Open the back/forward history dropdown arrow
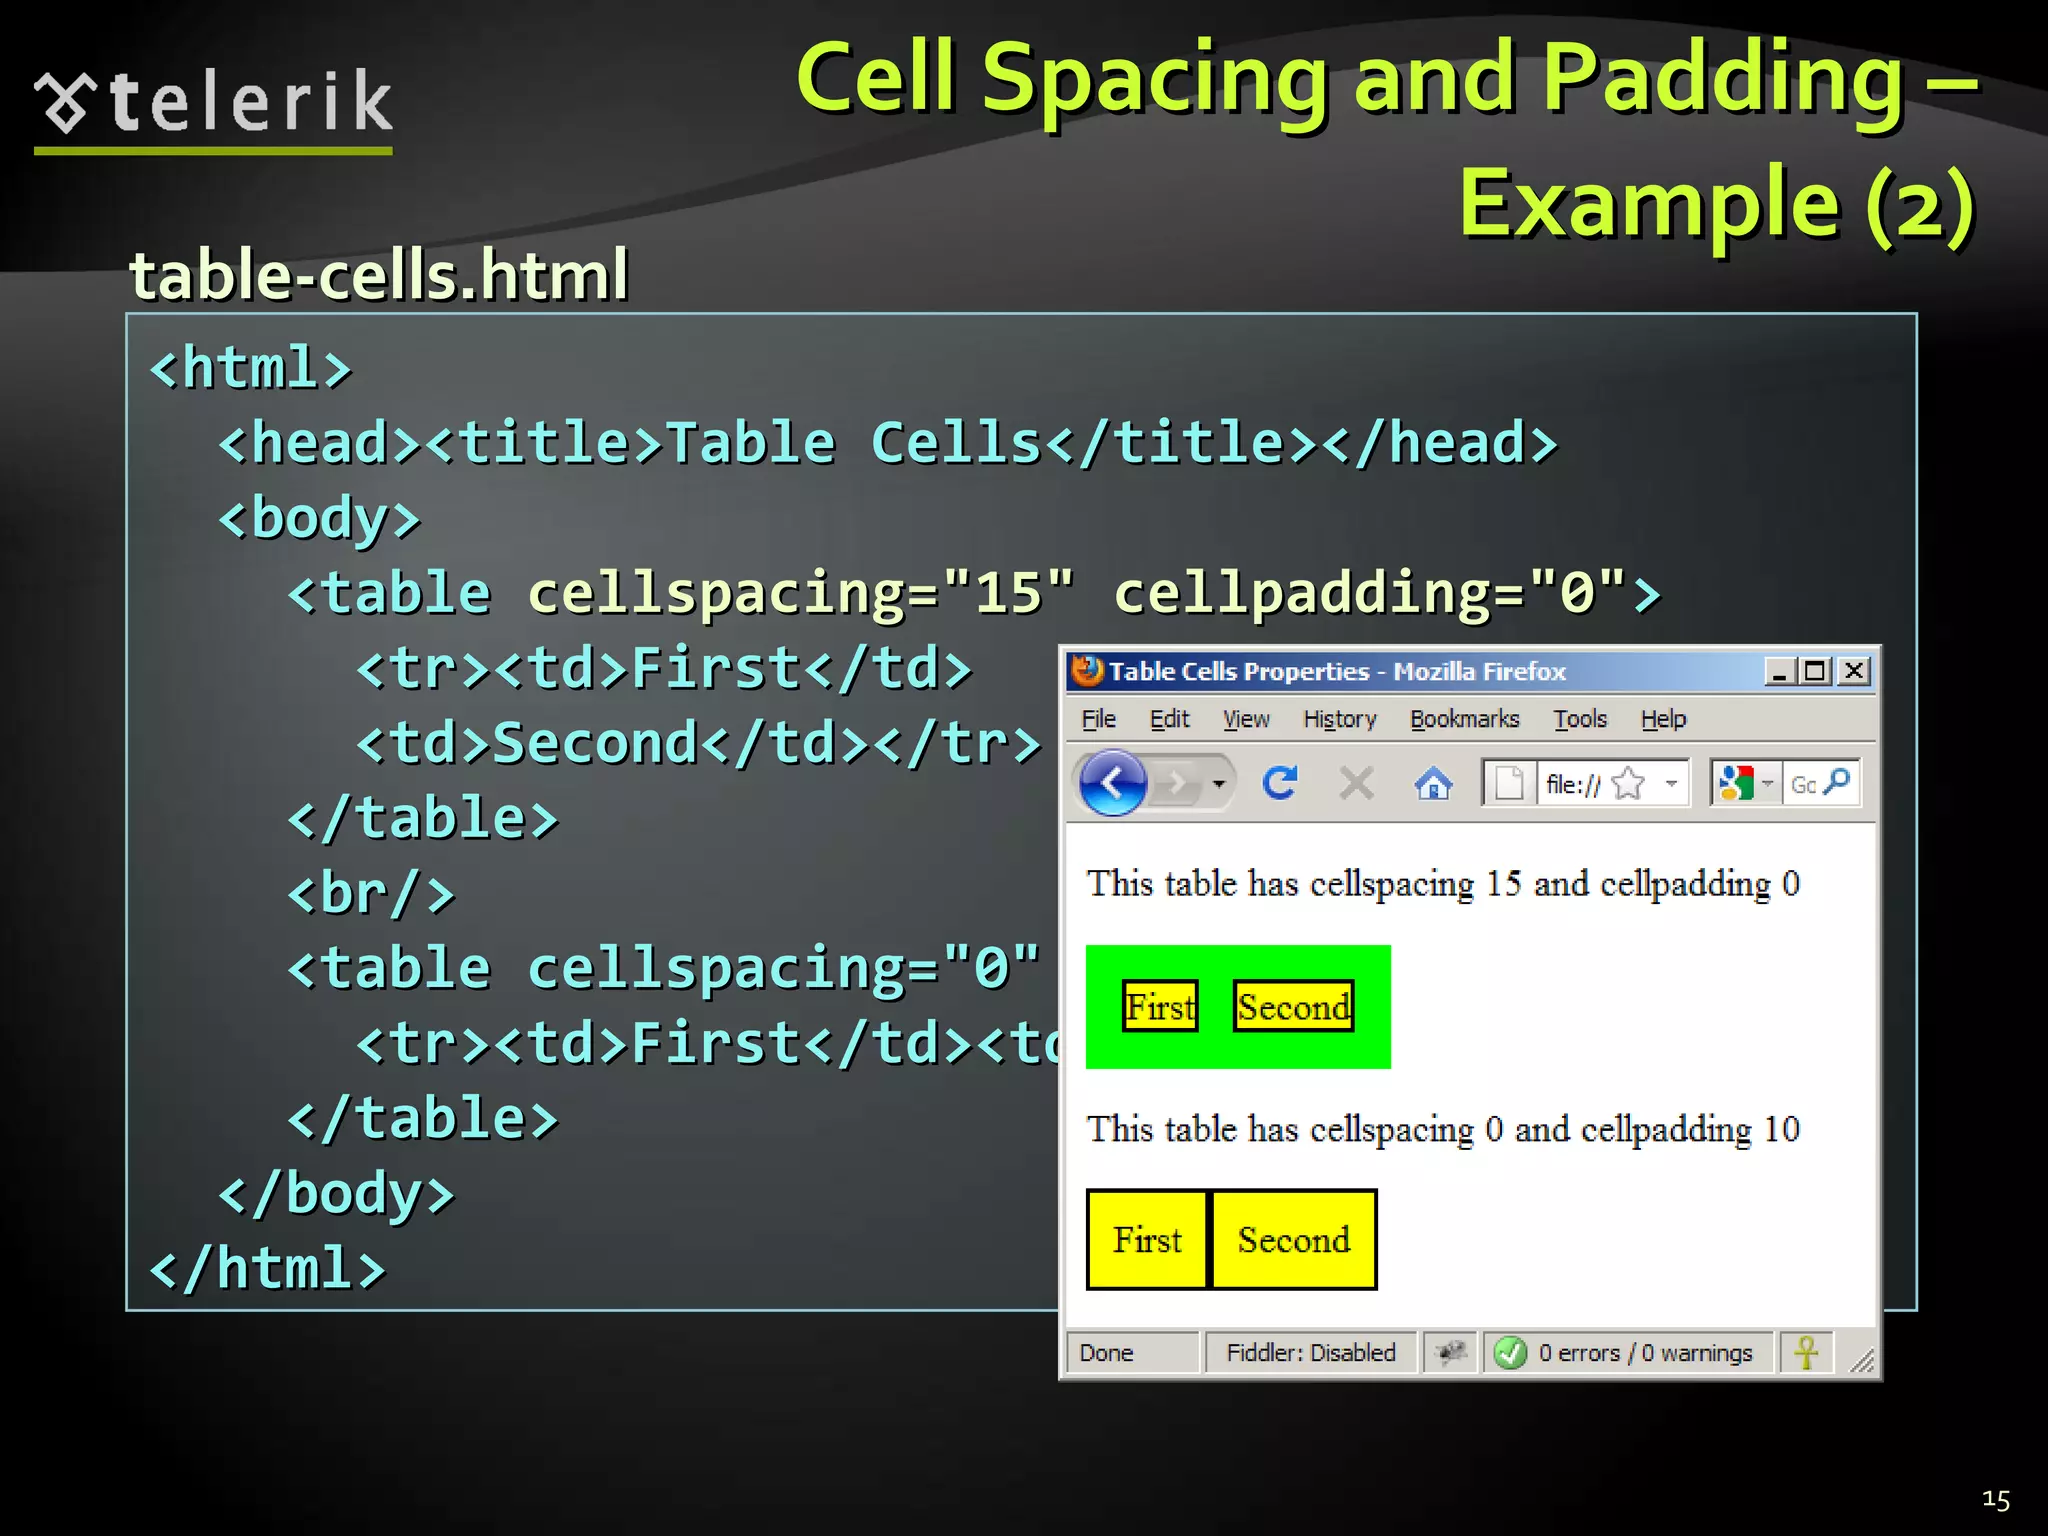Viewport: 2048px width, 1536px height. click(1218, 783)
